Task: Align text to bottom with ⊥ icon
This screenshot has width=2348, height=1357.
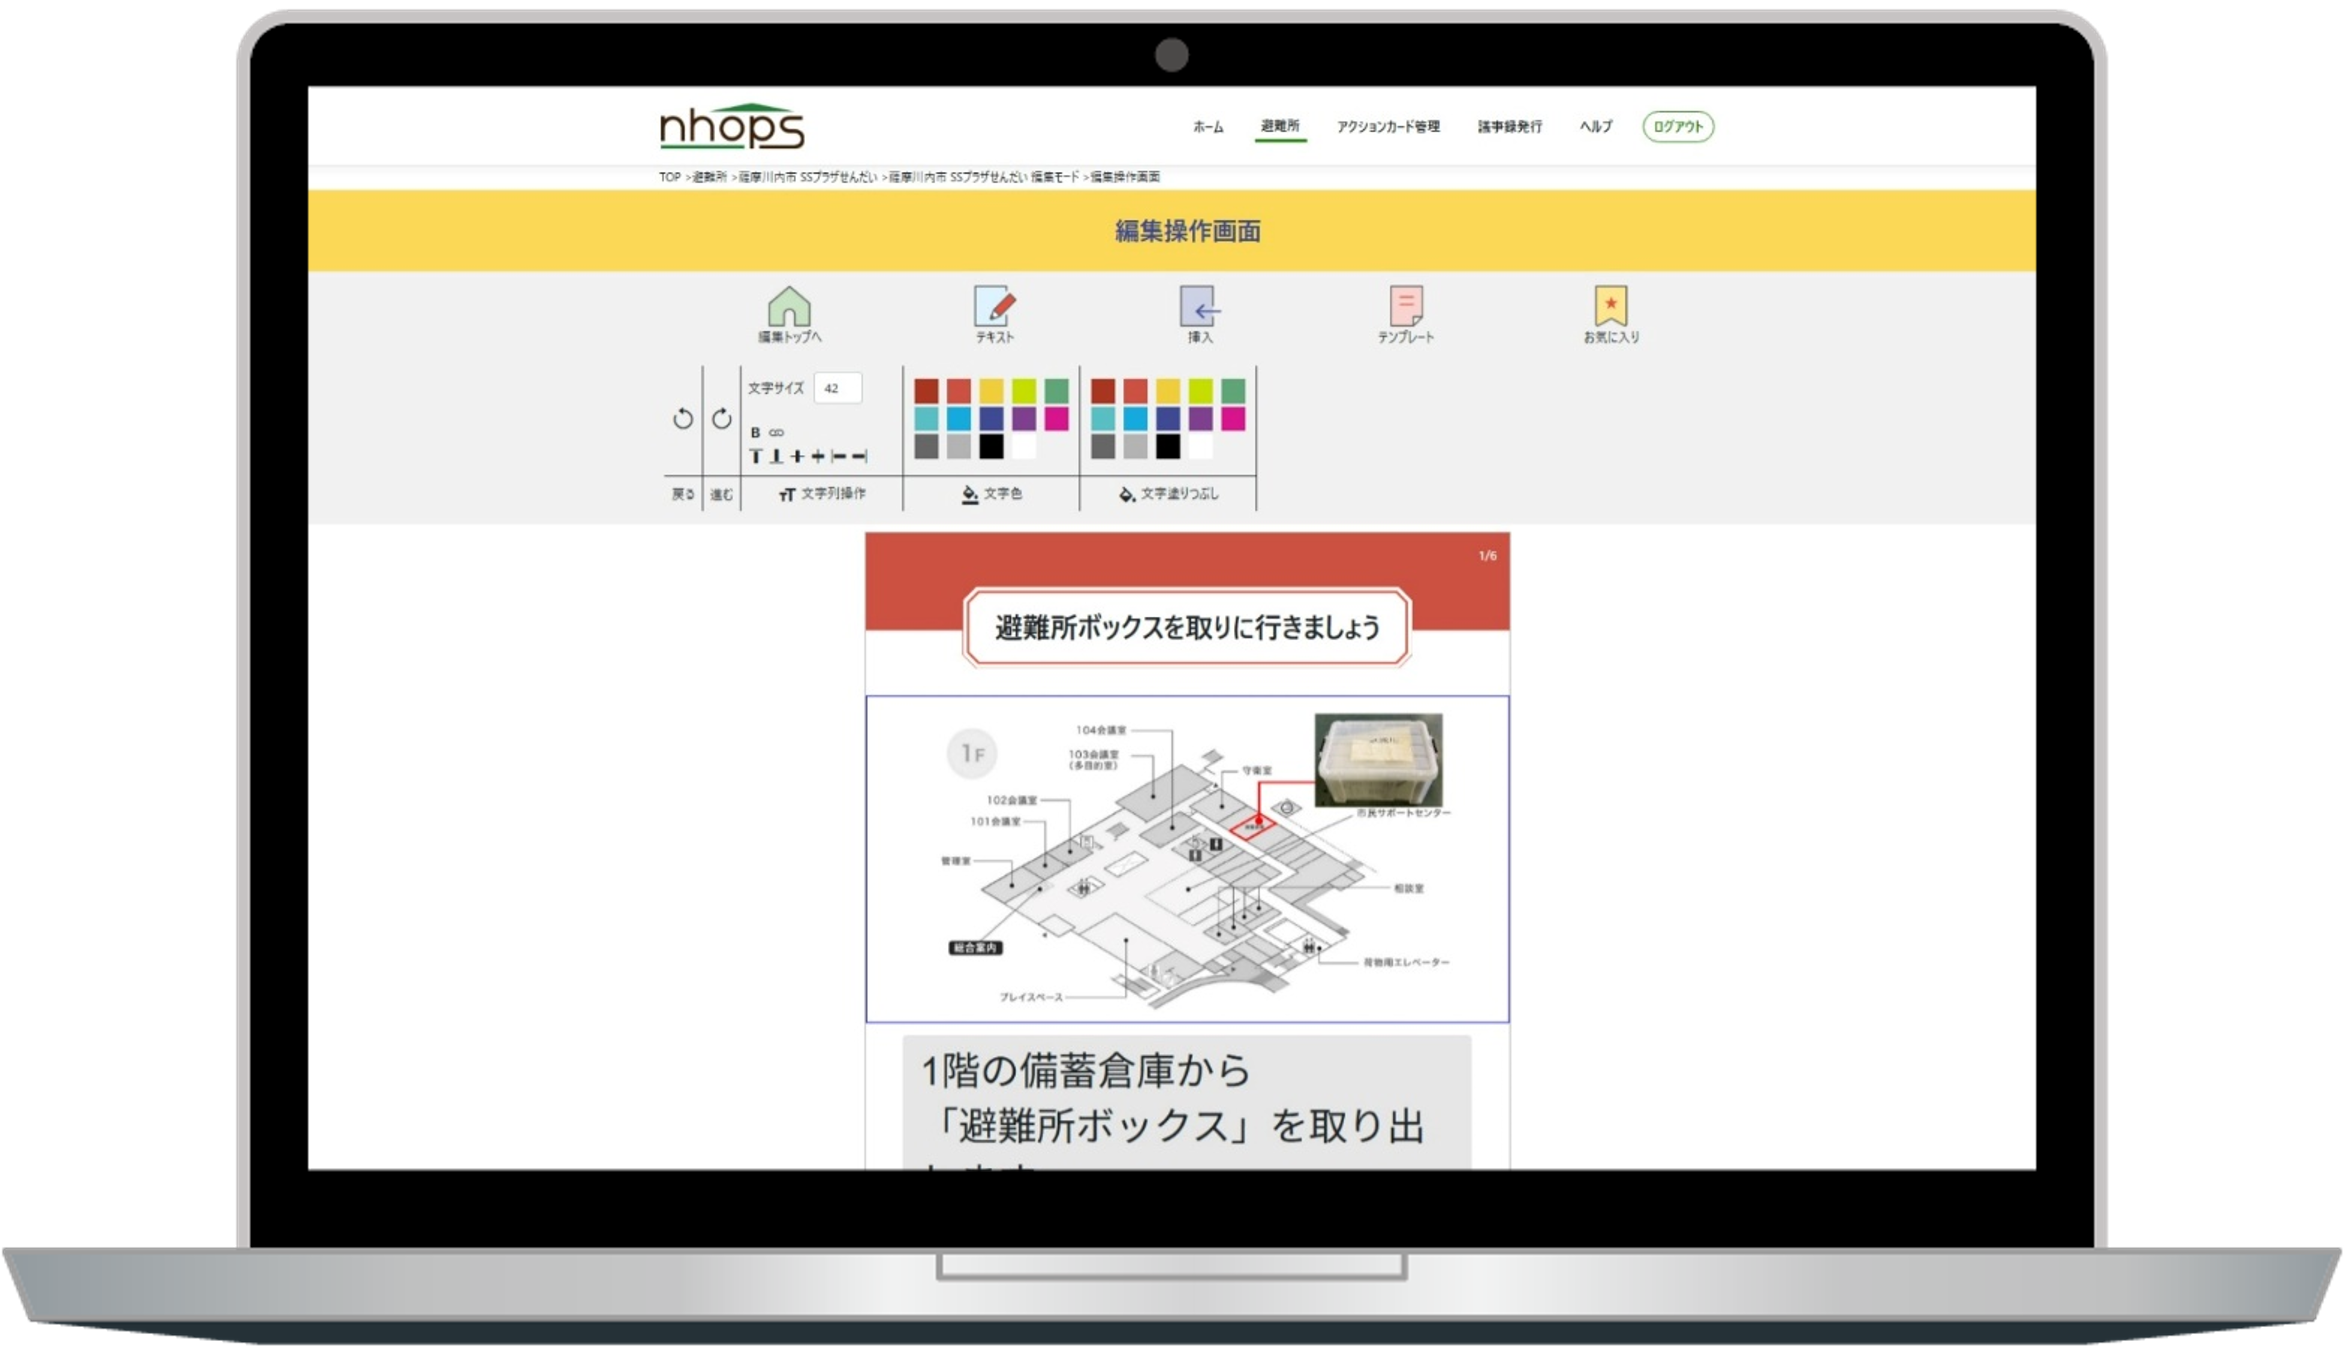Action: 776,457
